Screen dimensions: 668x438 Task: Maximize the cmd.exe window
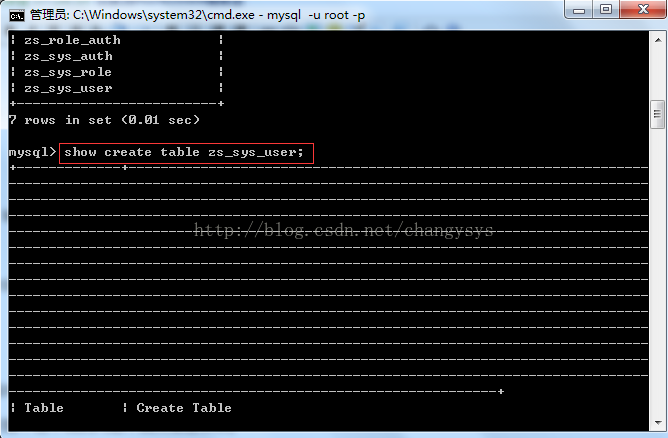point(606,9)
